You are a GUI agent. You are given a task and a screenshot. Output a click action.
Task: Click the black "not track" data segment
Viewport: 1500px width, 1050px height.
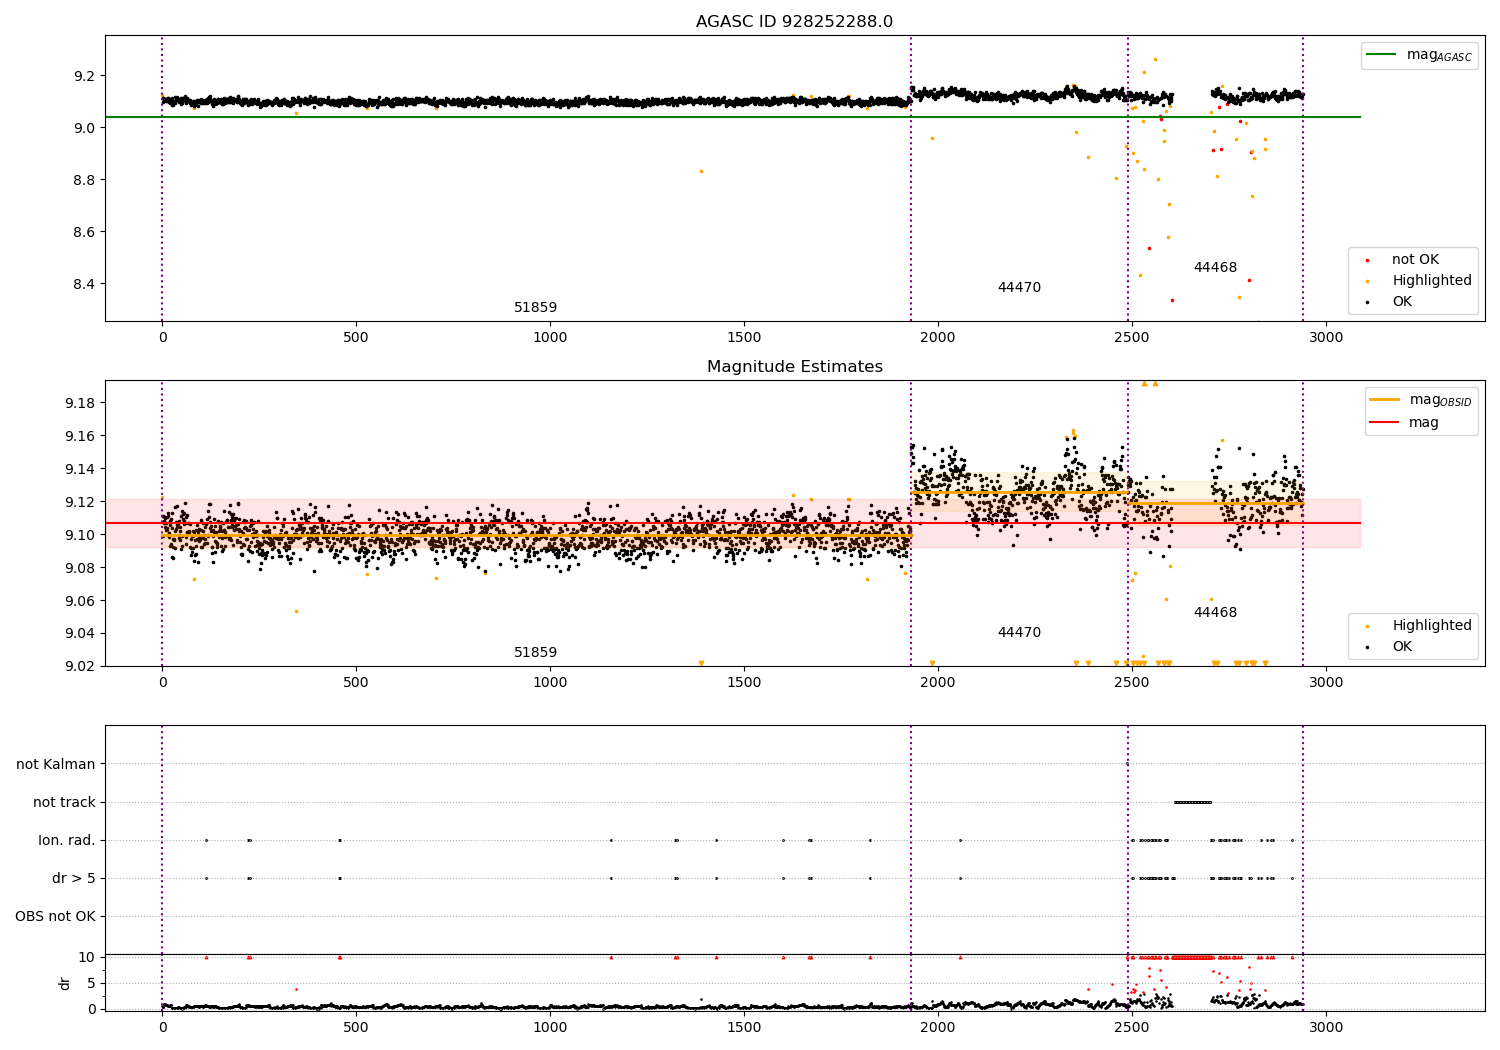point(1193,802)
